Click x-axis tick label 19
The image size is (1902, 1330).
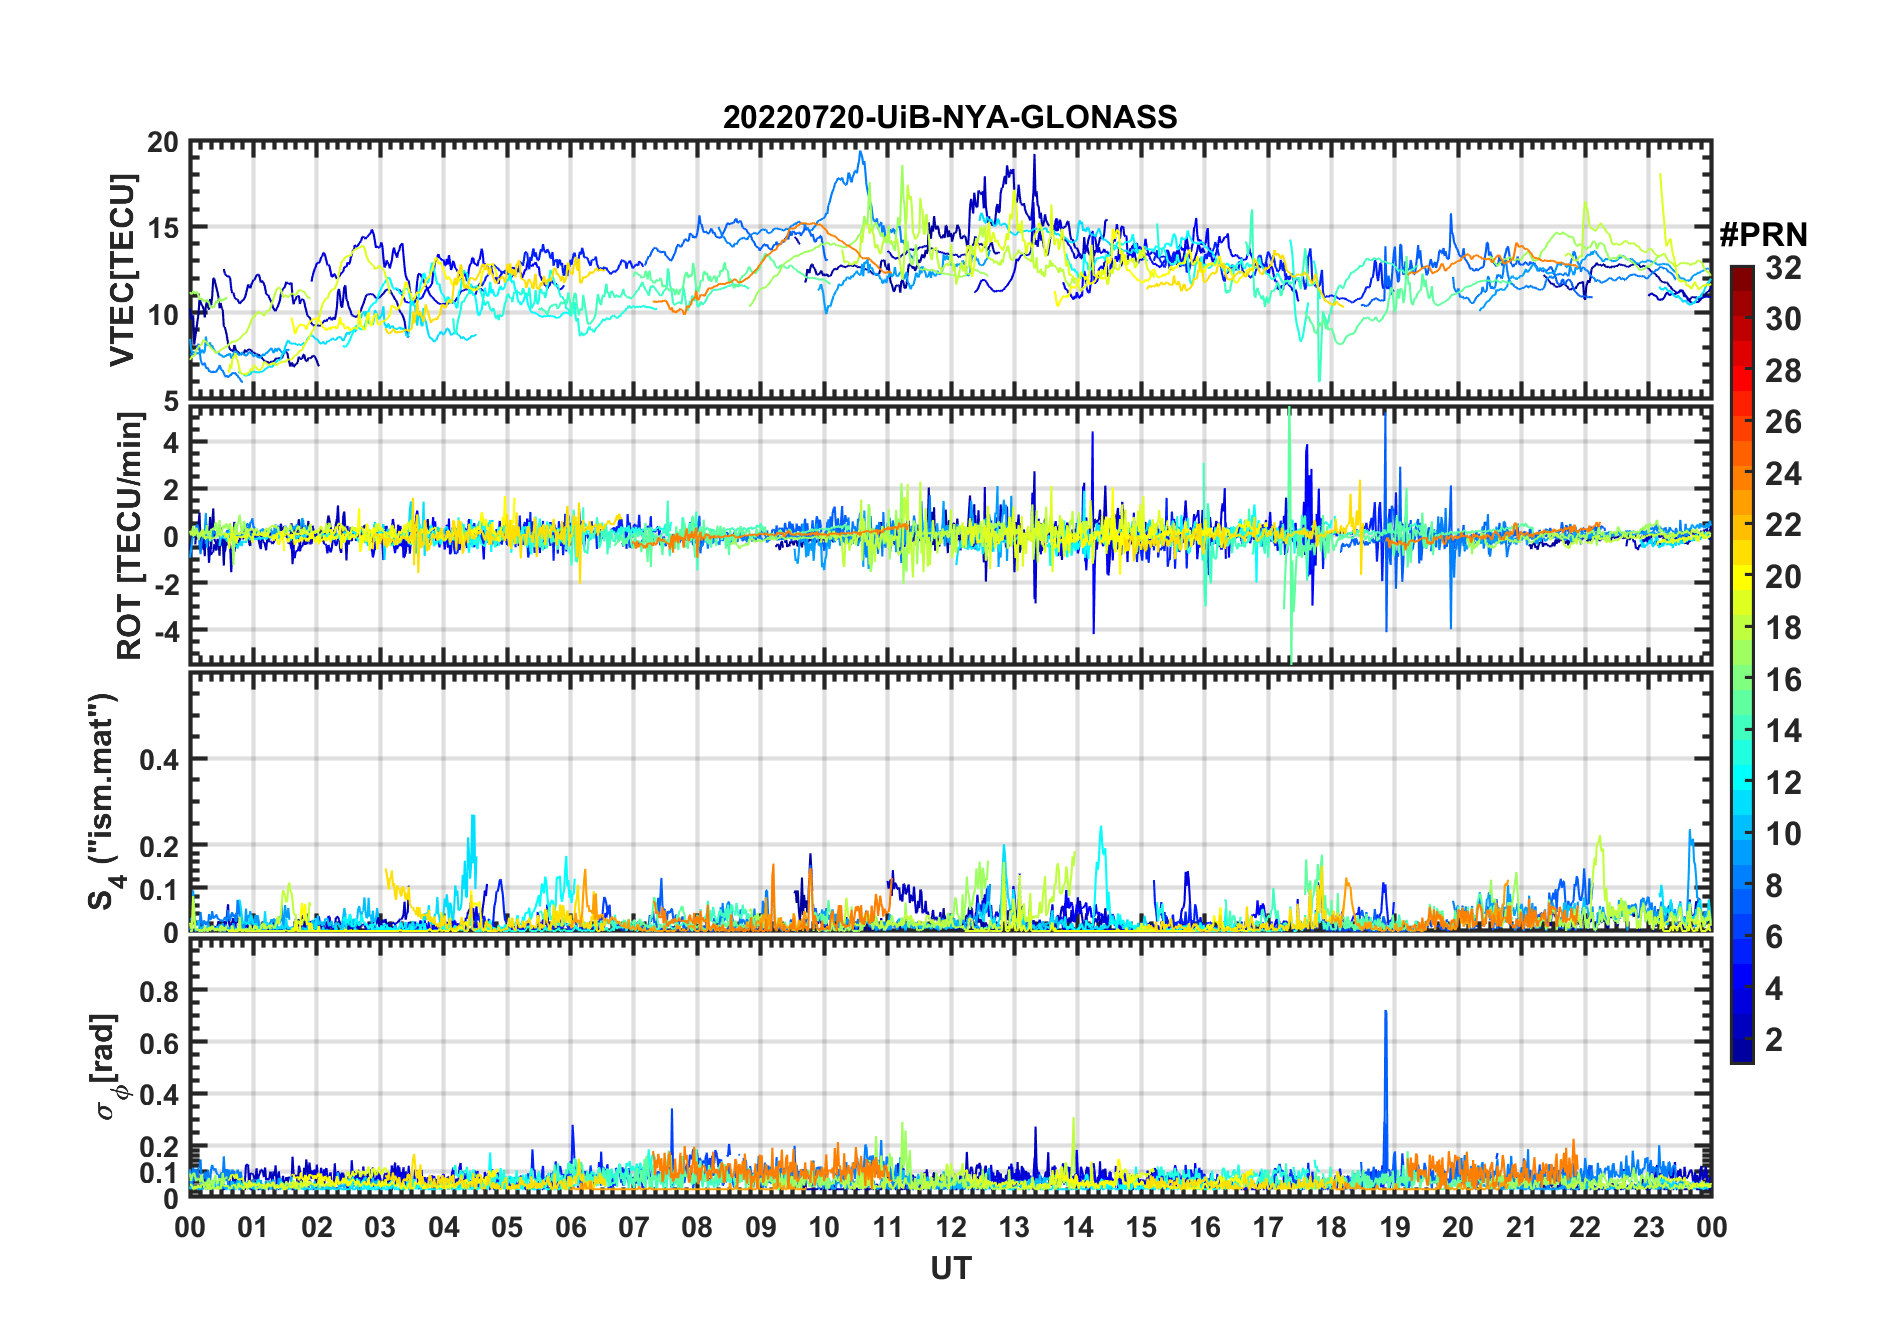tap(1394, 1227)
